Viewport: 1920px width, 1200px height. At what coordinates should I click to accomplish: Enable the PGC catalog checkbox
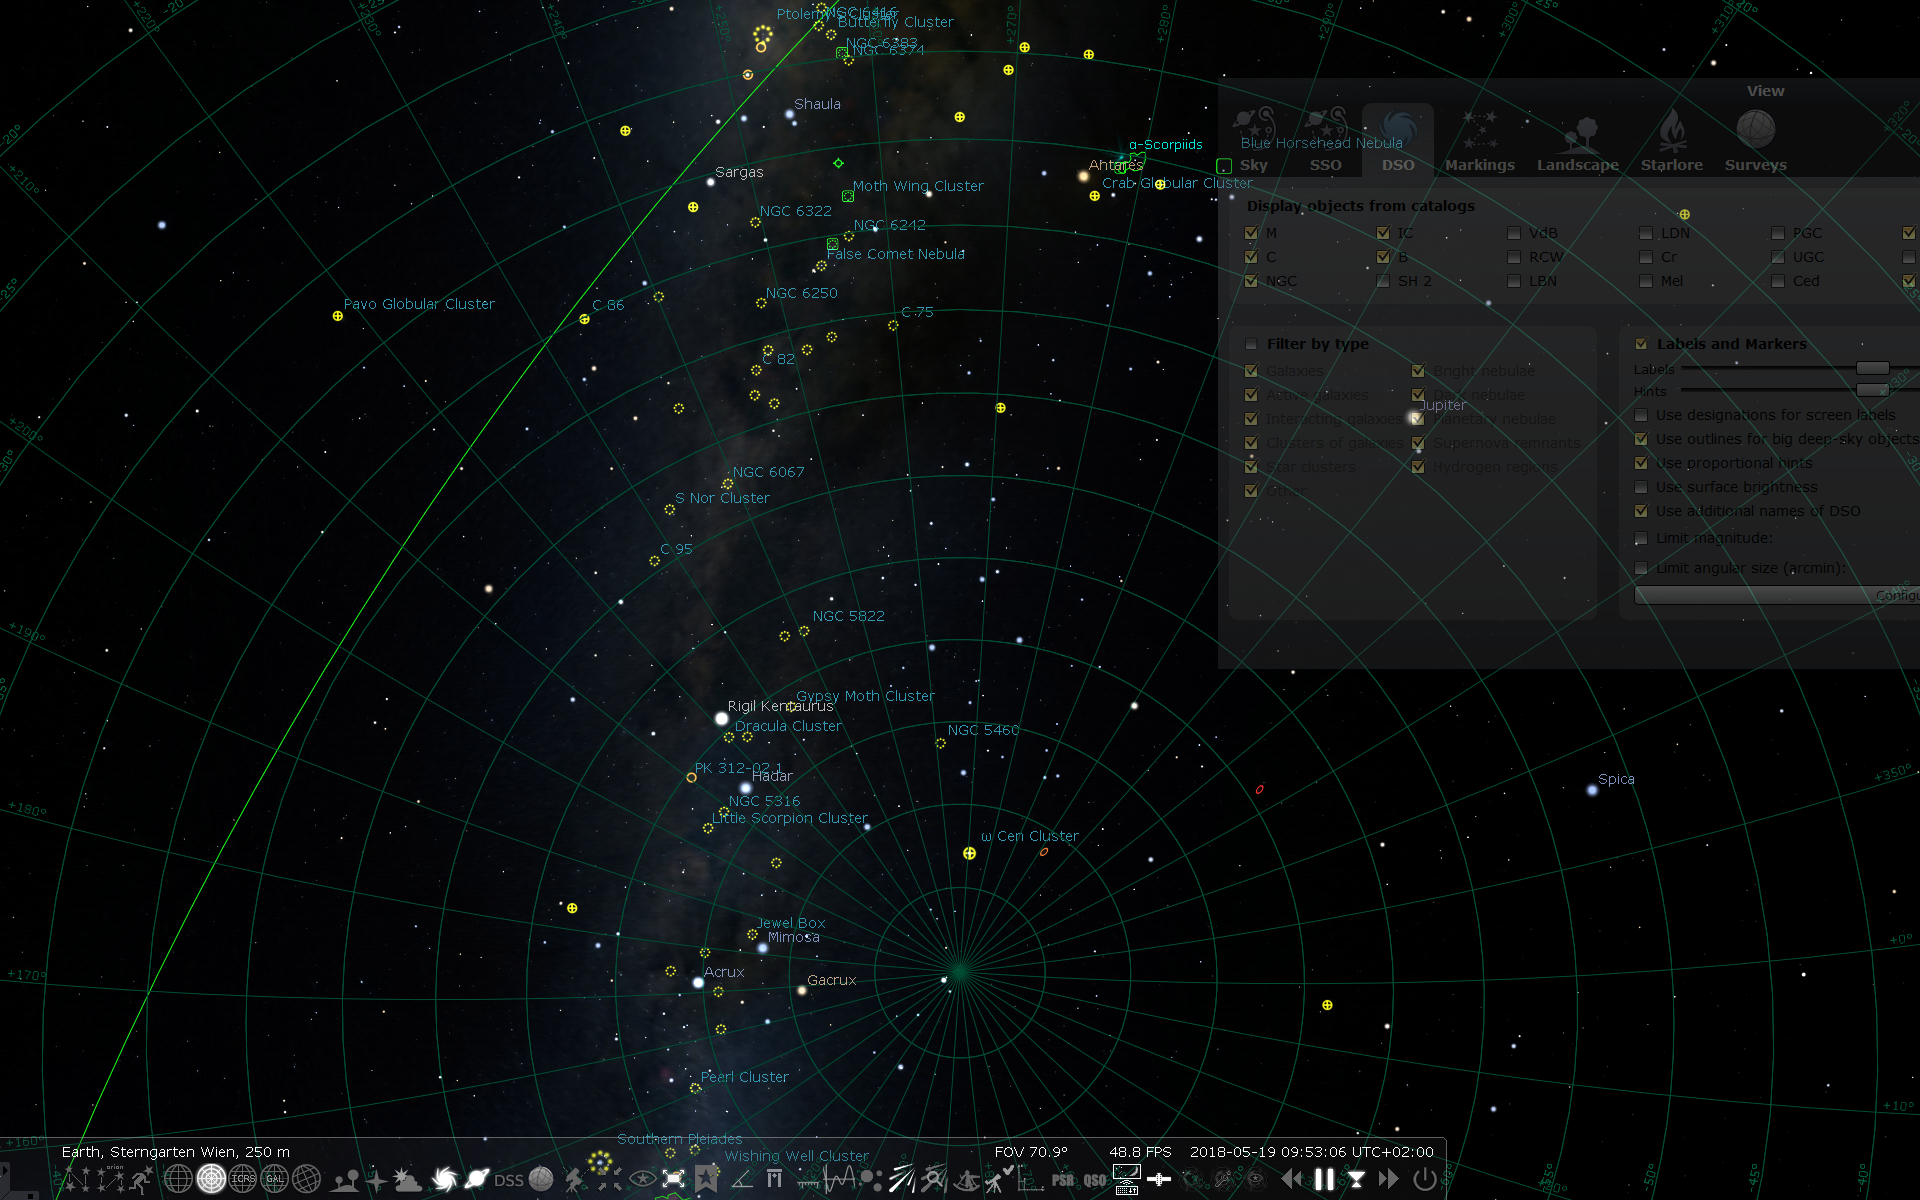(x=1778, y=233)
